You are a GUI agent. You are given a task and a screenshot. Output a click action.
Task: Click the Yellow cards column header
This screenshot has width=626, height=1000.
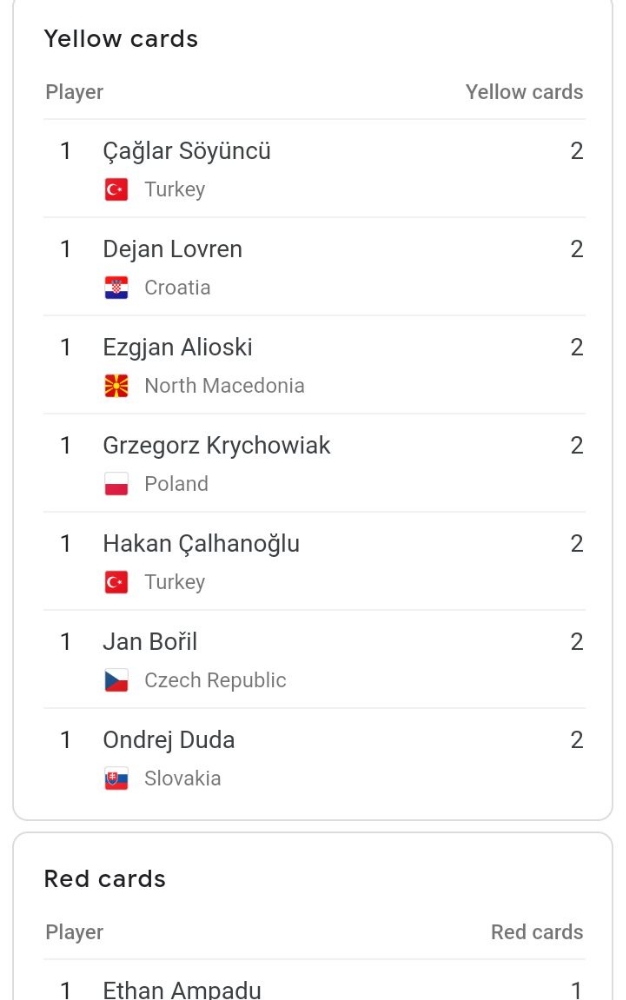(524, 92)
